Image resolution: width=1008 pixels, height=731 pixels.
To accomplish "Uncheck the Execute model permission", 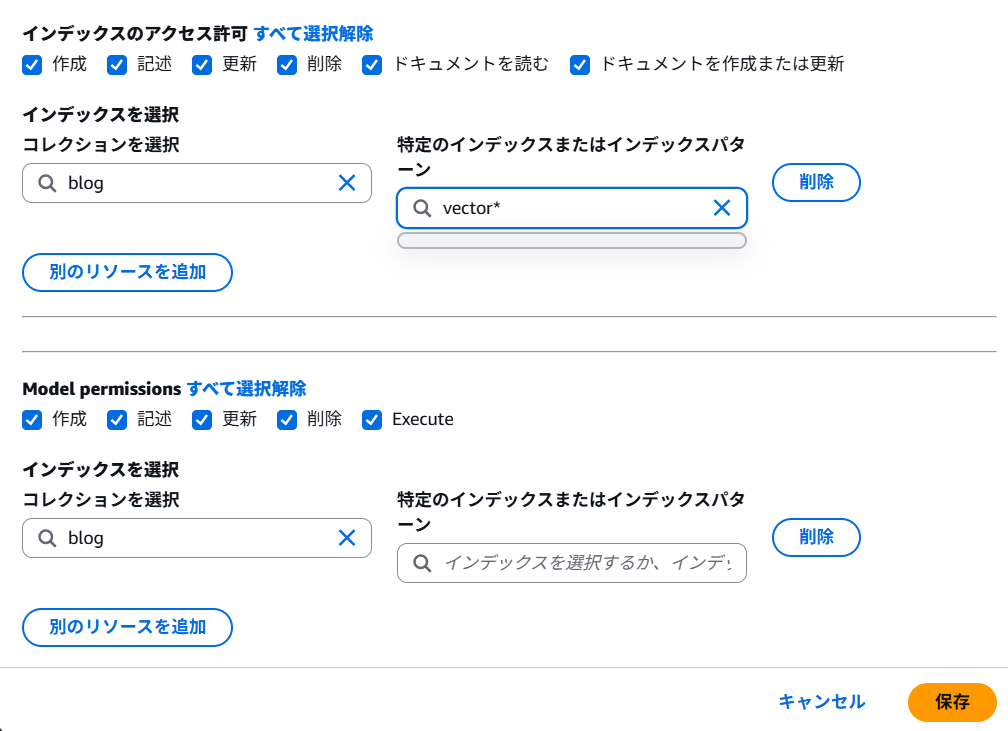I will pos(372,420).
